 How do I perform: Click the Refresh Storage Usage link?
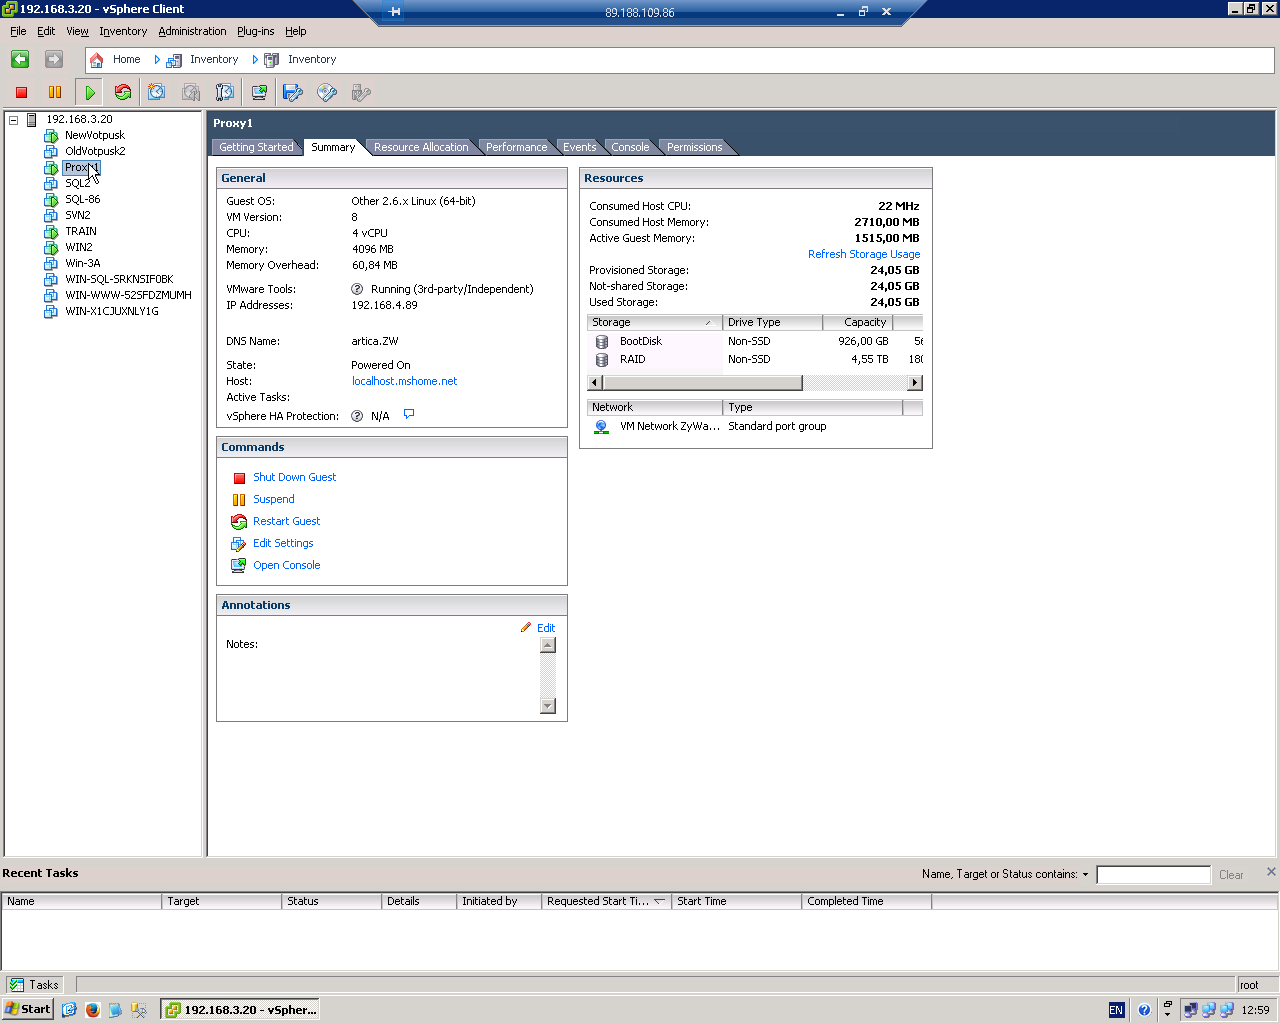(864, 254)
